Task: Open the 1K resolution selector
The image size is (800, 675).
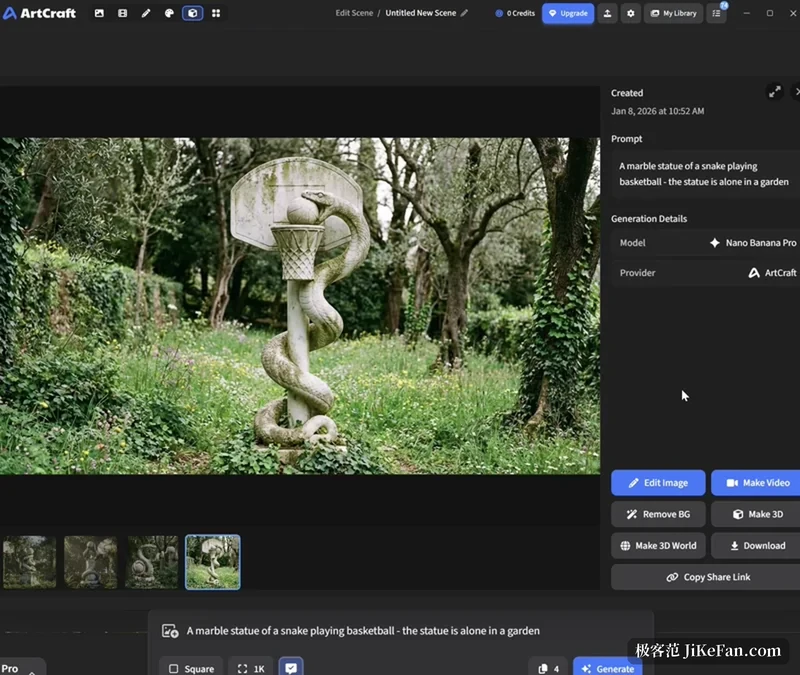Action: (251, 668)
